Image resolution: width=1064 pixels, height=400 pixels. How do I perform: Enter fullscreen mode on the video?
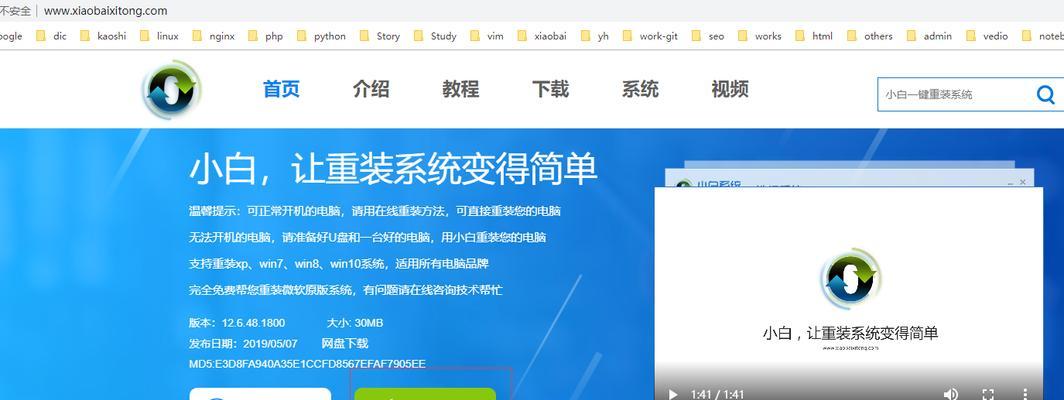988,394
